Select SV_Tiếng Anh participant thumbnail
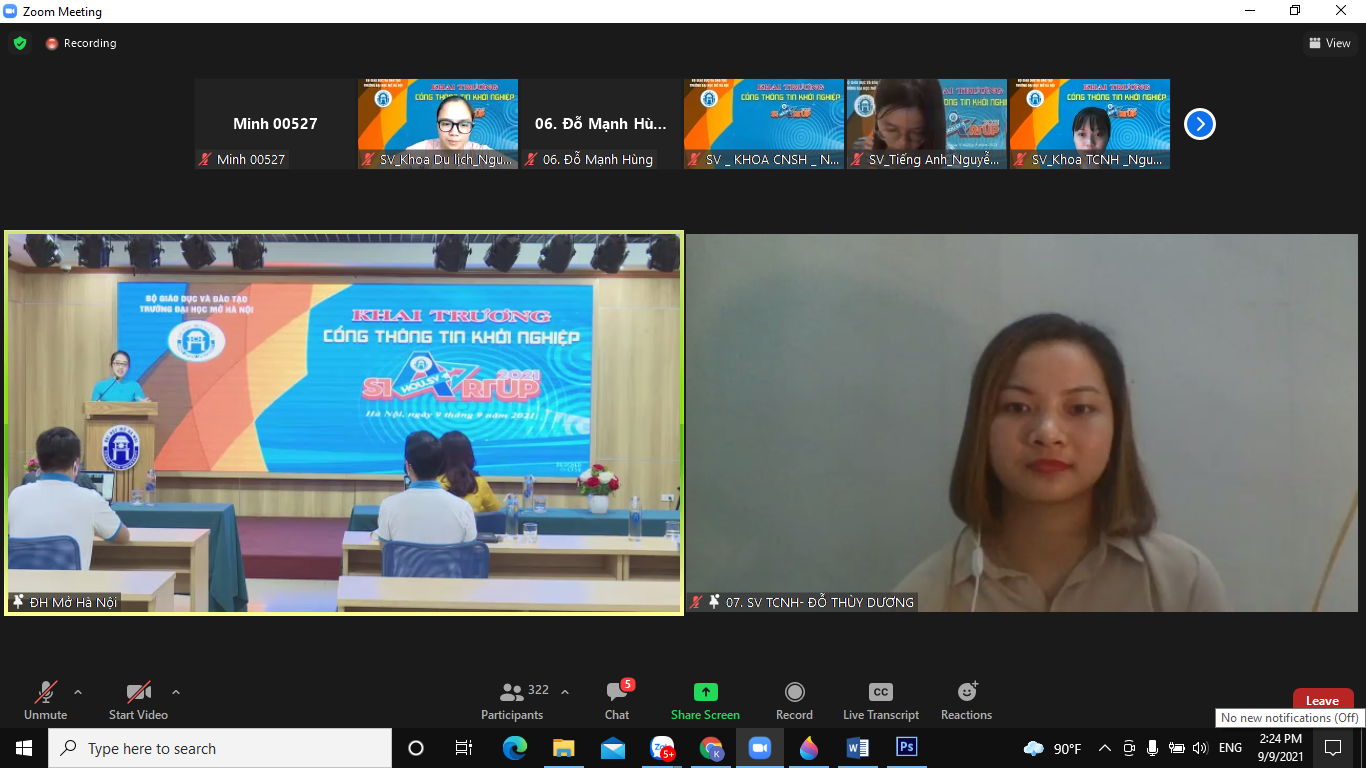 (x=927, y=124)
